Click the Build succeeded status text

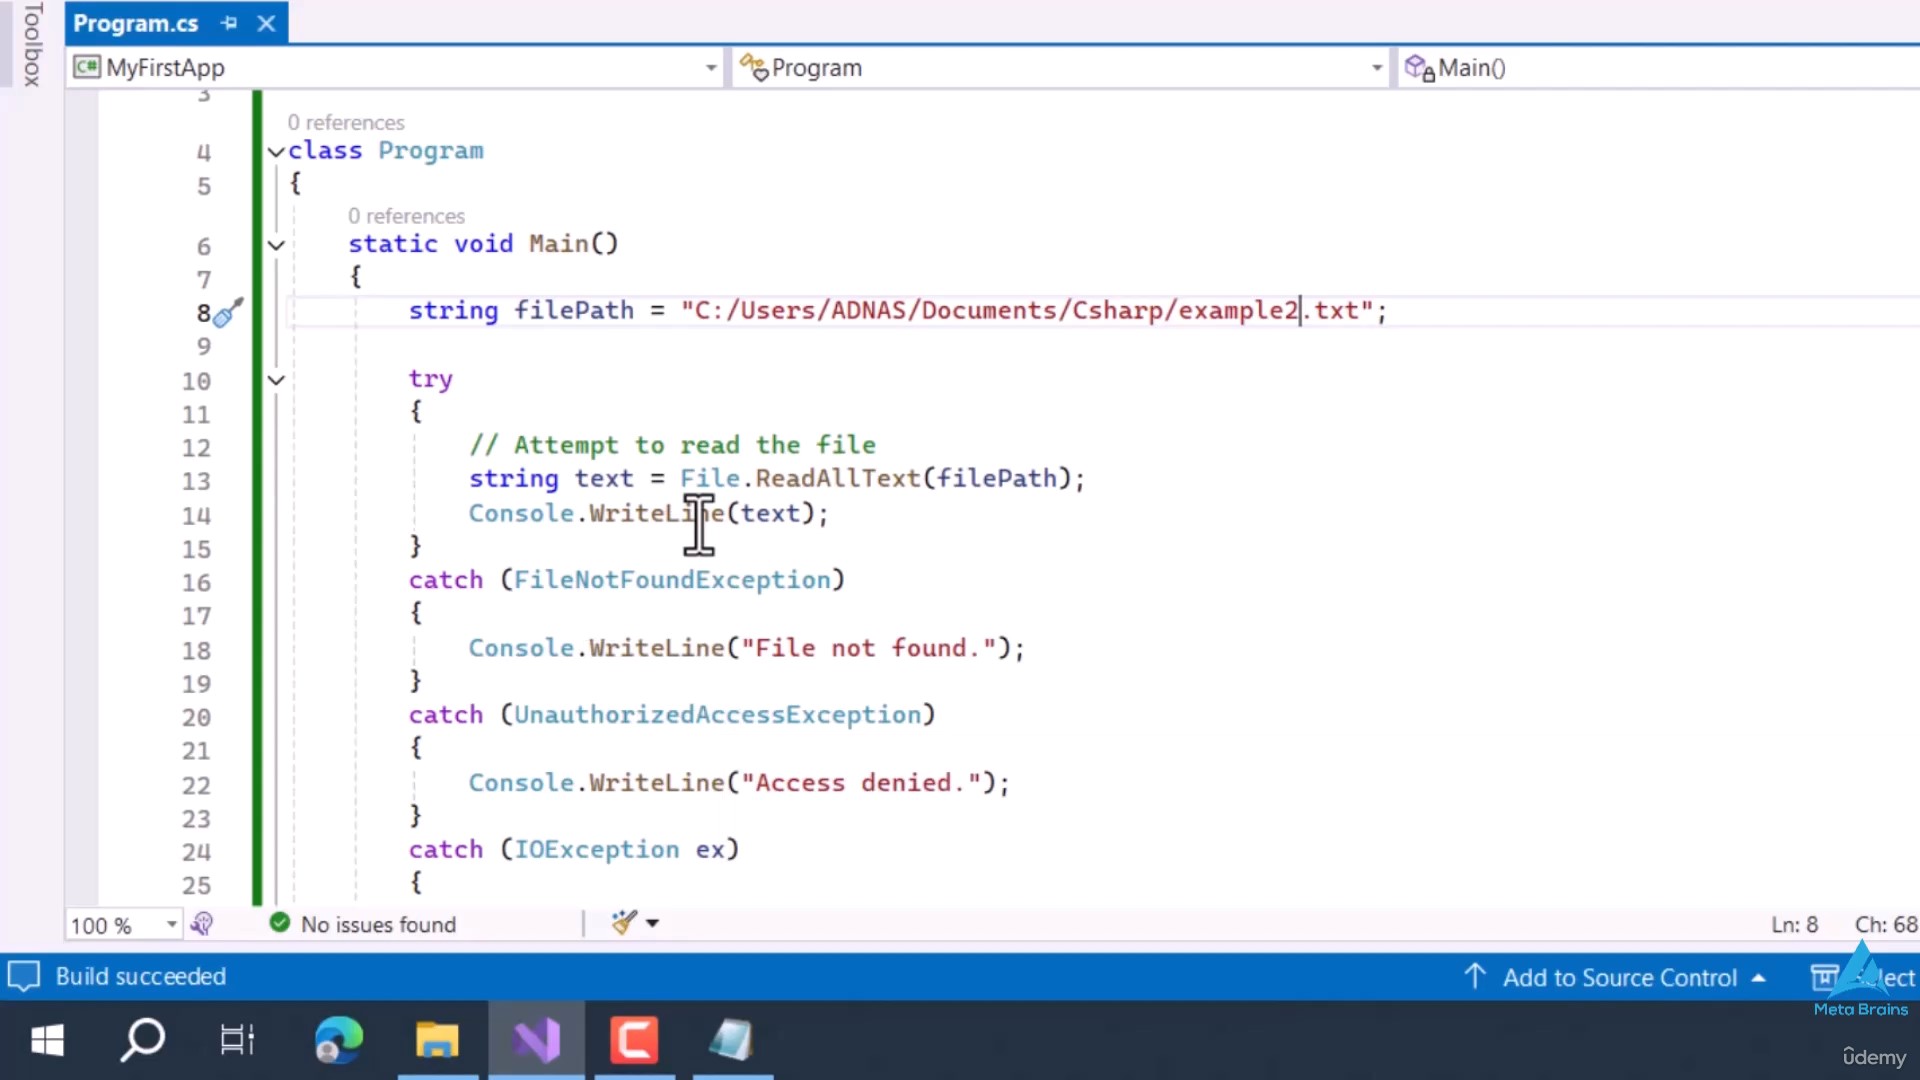click(x=141, y=976)
